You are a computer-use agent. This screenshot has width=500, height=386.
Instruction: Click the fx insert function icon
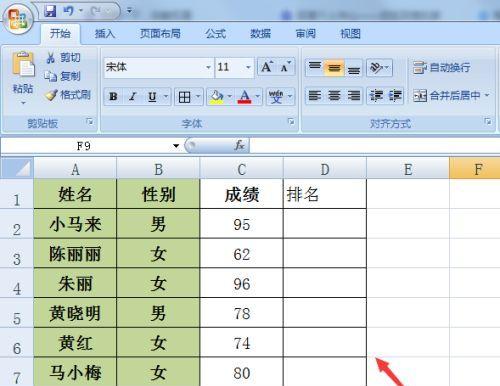[x=239, y=146]
